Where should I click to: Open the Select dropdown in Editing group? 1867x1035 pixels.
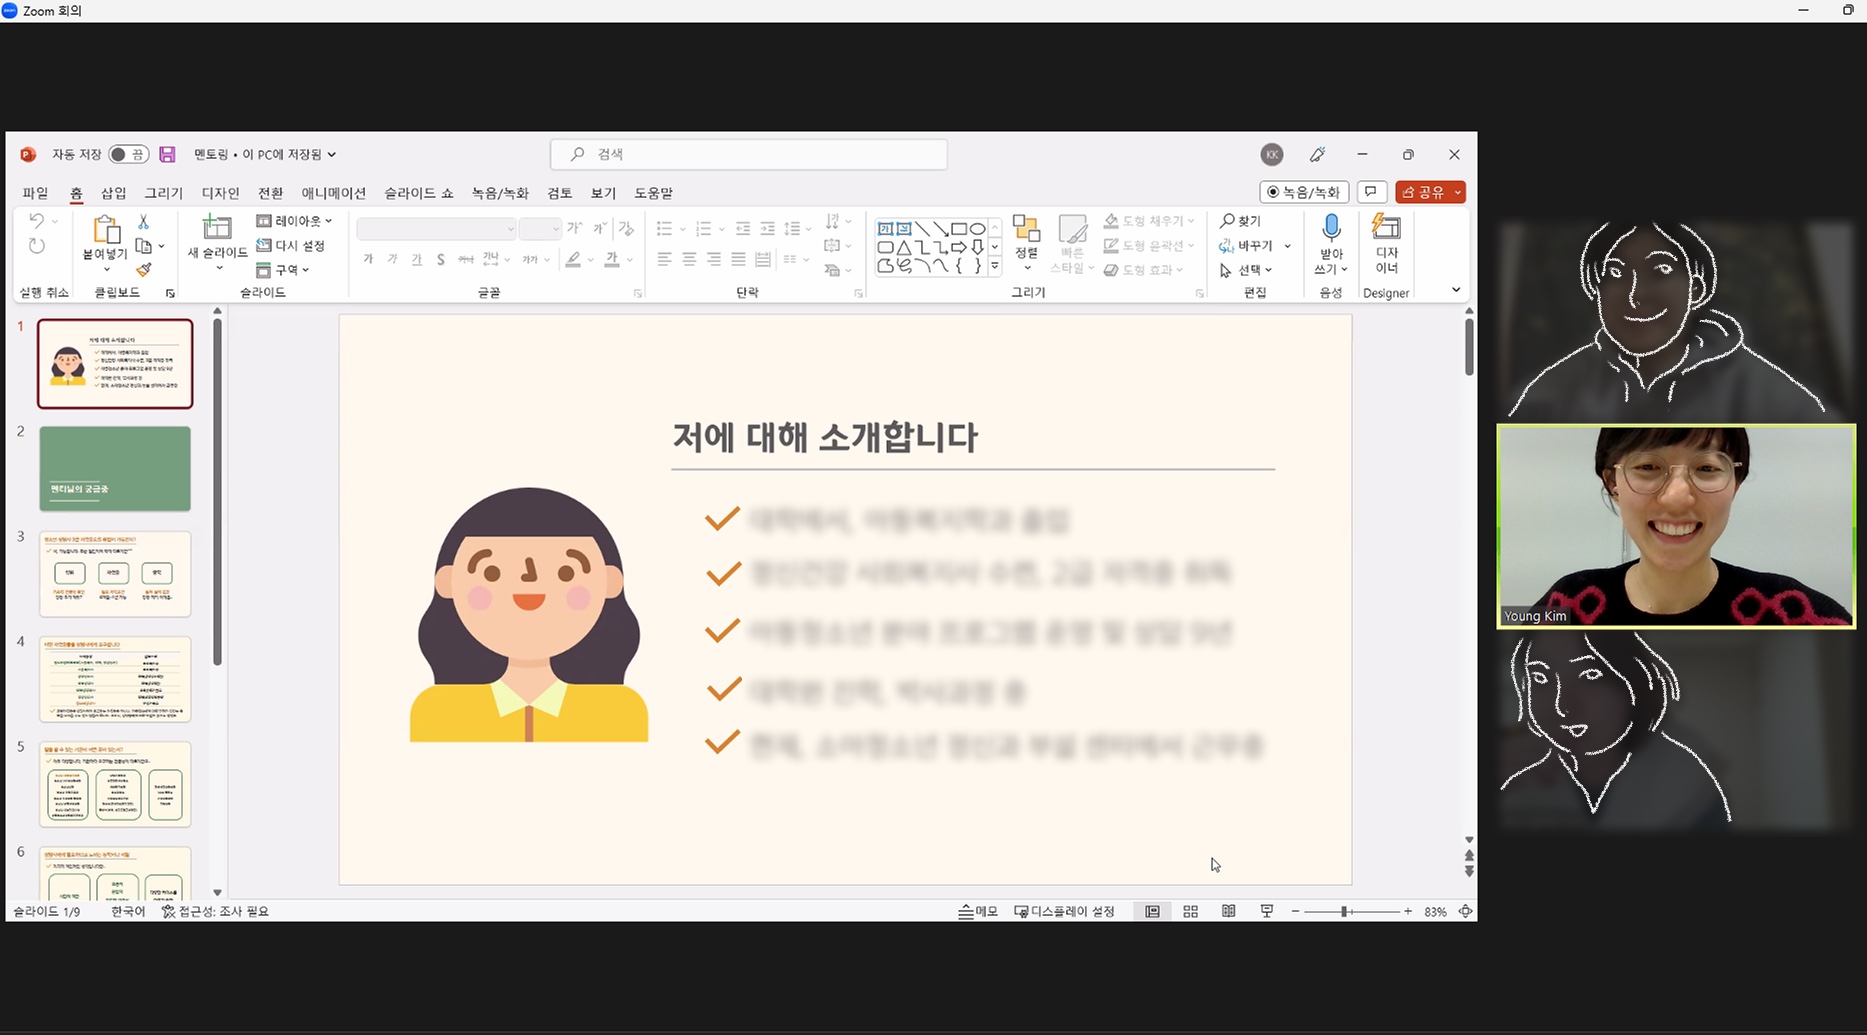(x=1247, y=270)
